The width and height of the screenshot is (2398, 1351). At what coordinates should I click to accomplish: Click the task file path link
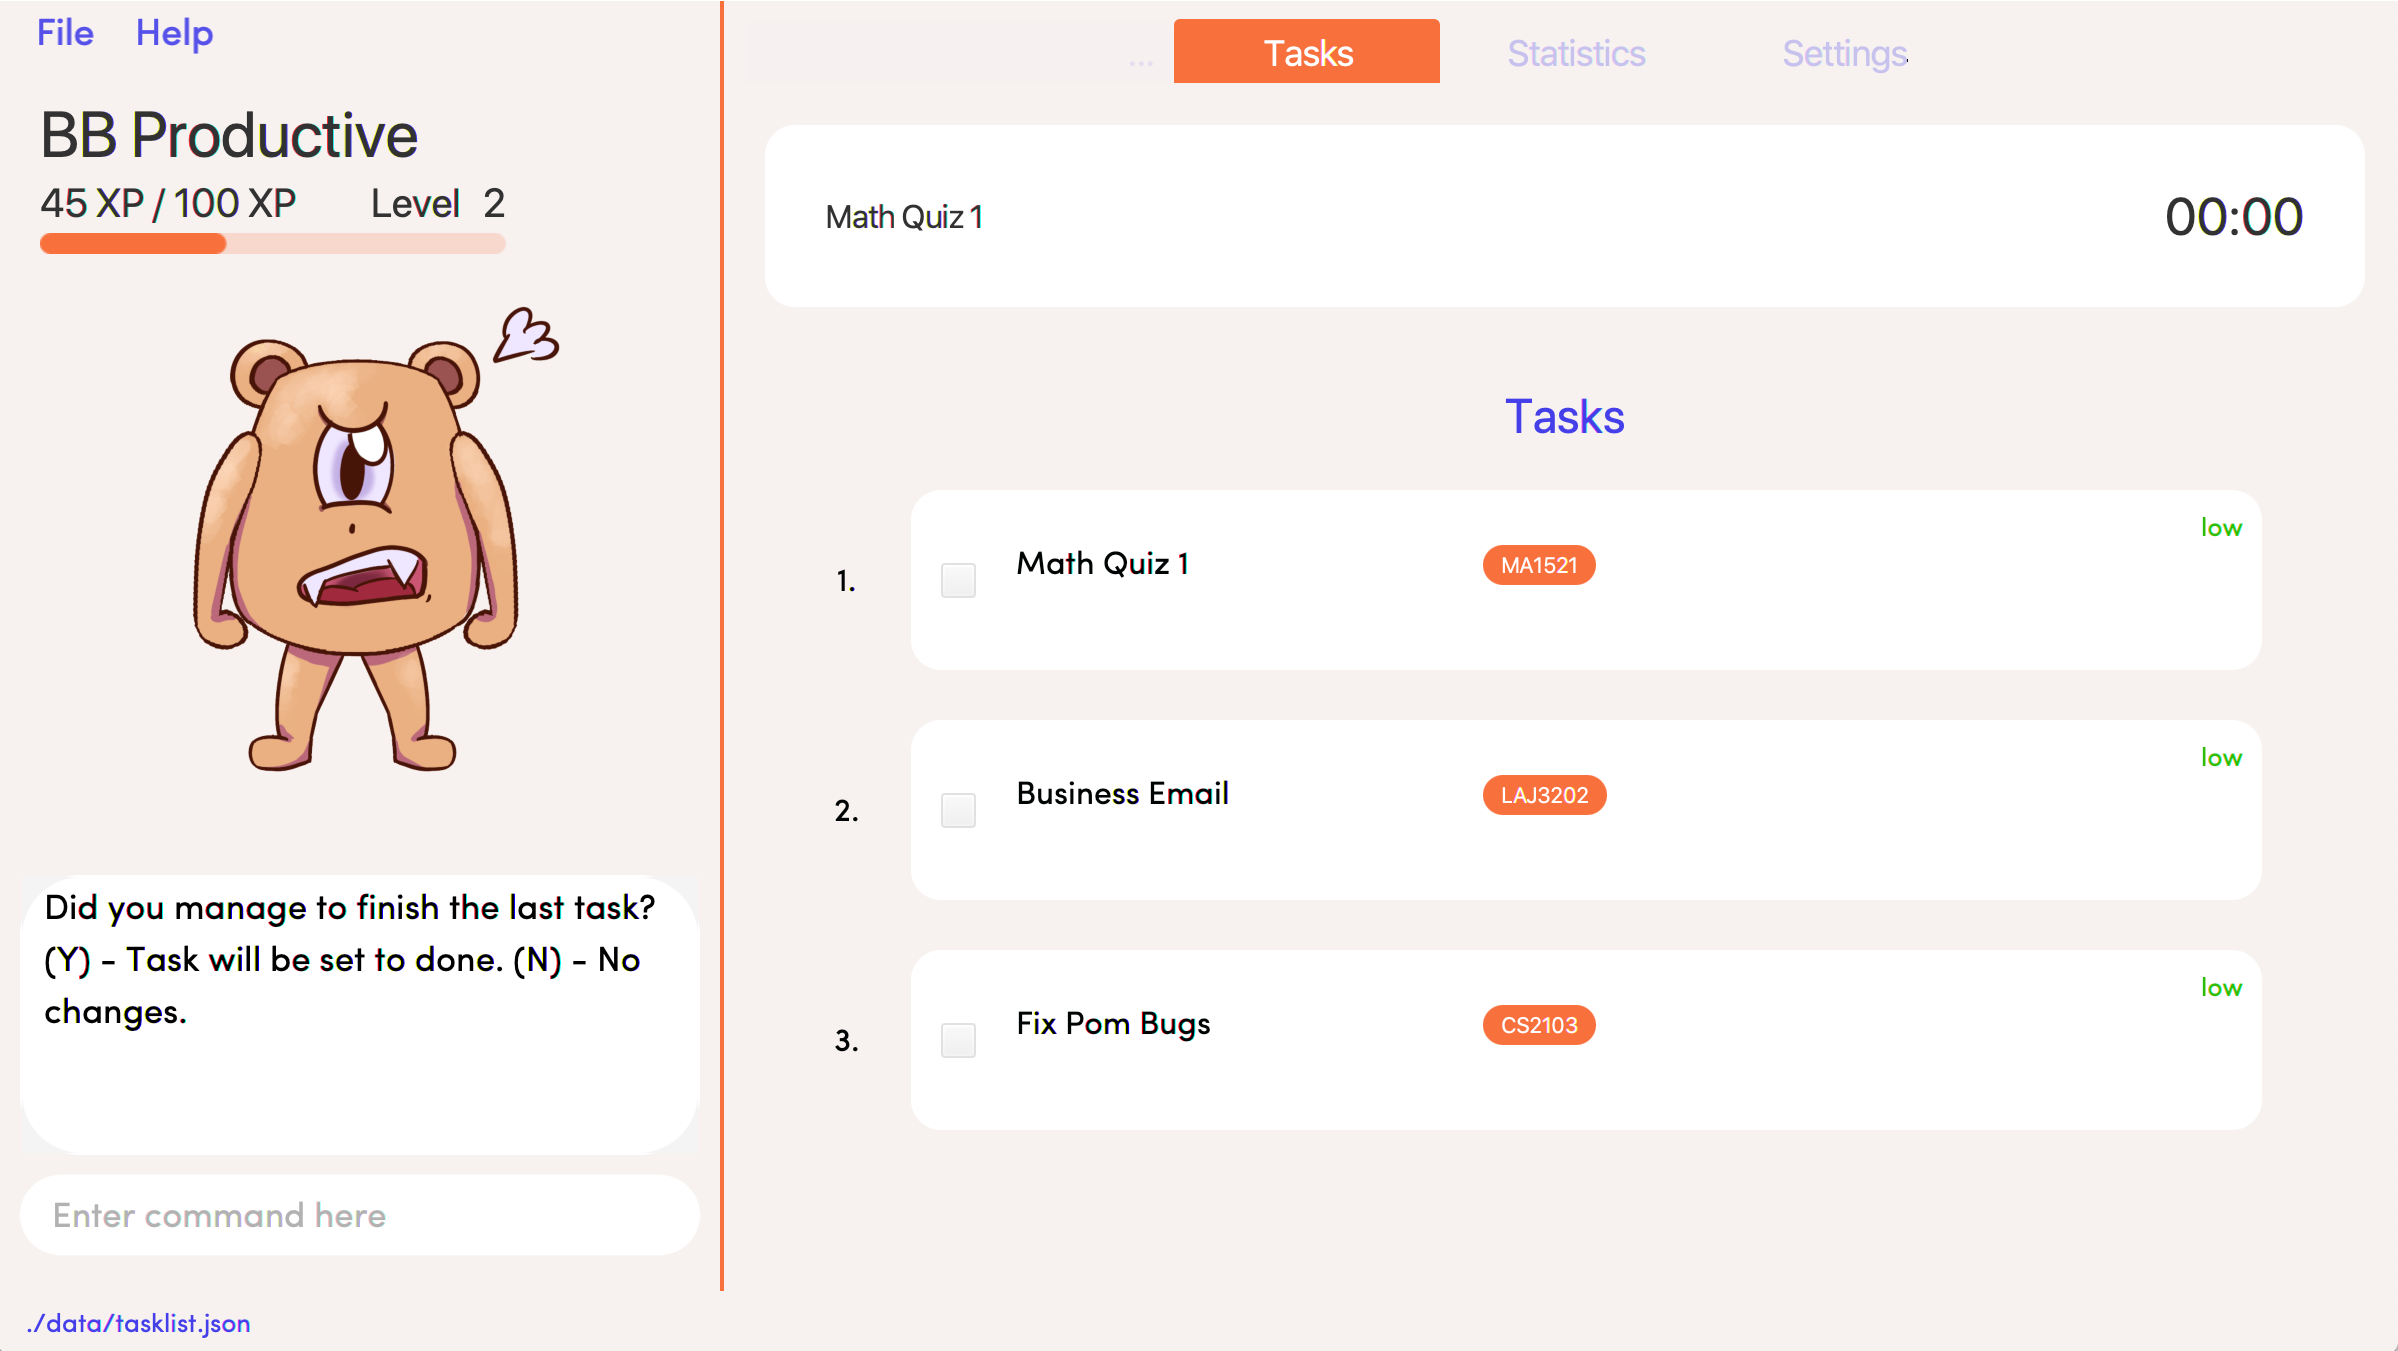coord(140,1321)
